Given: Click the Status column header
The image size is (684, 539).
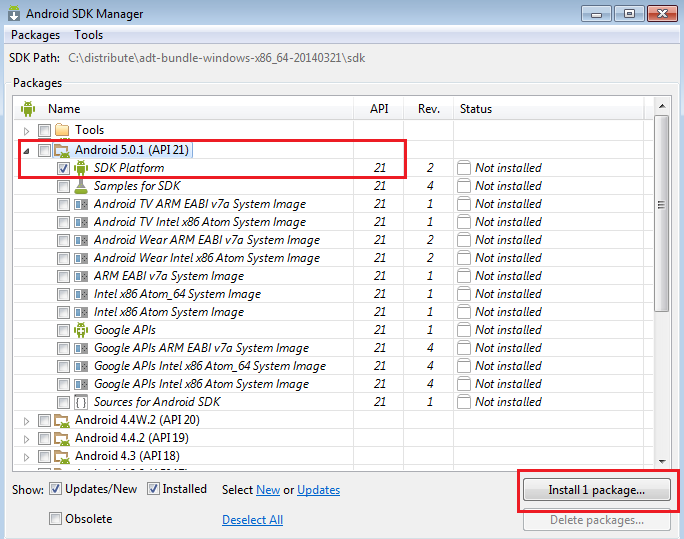Looking at the screenshot, I should click(549, 109).
